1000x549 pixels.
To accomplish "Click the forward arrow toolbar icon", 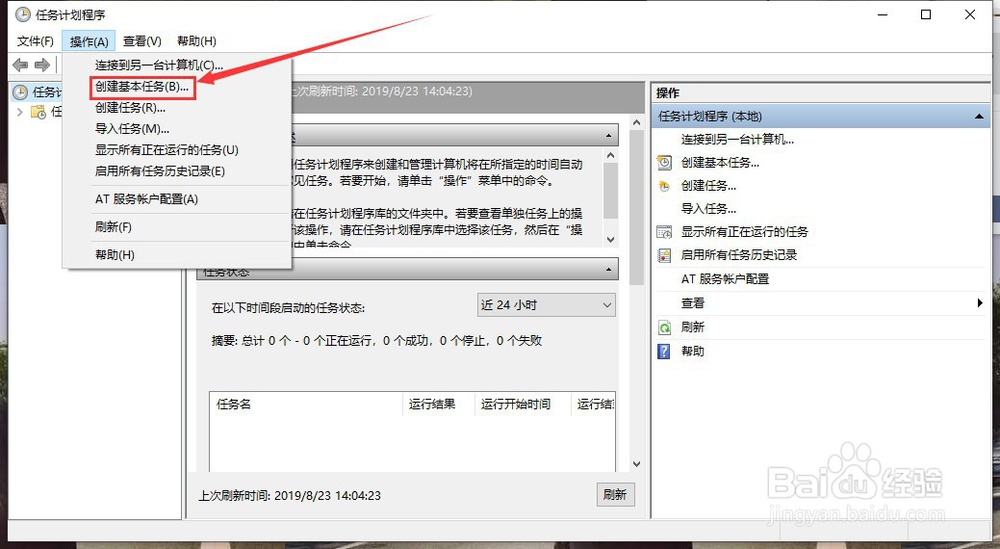I will 42,64.
